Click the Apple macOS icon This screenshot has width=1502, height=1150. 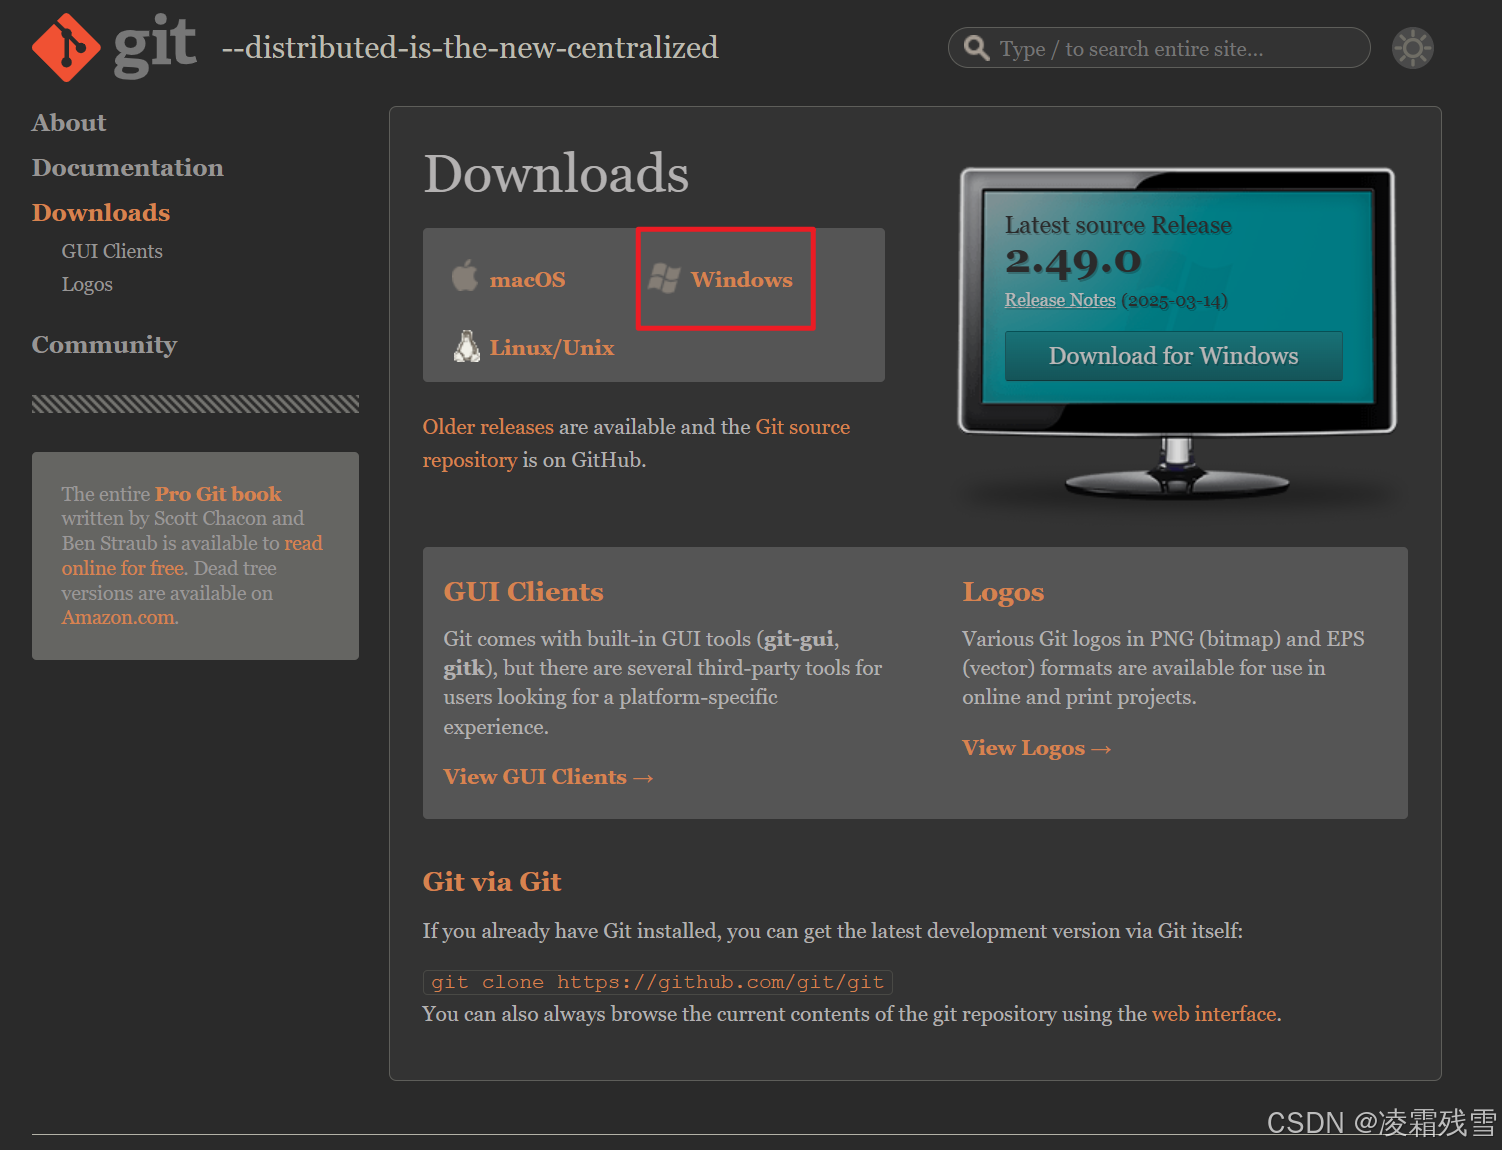465,277
